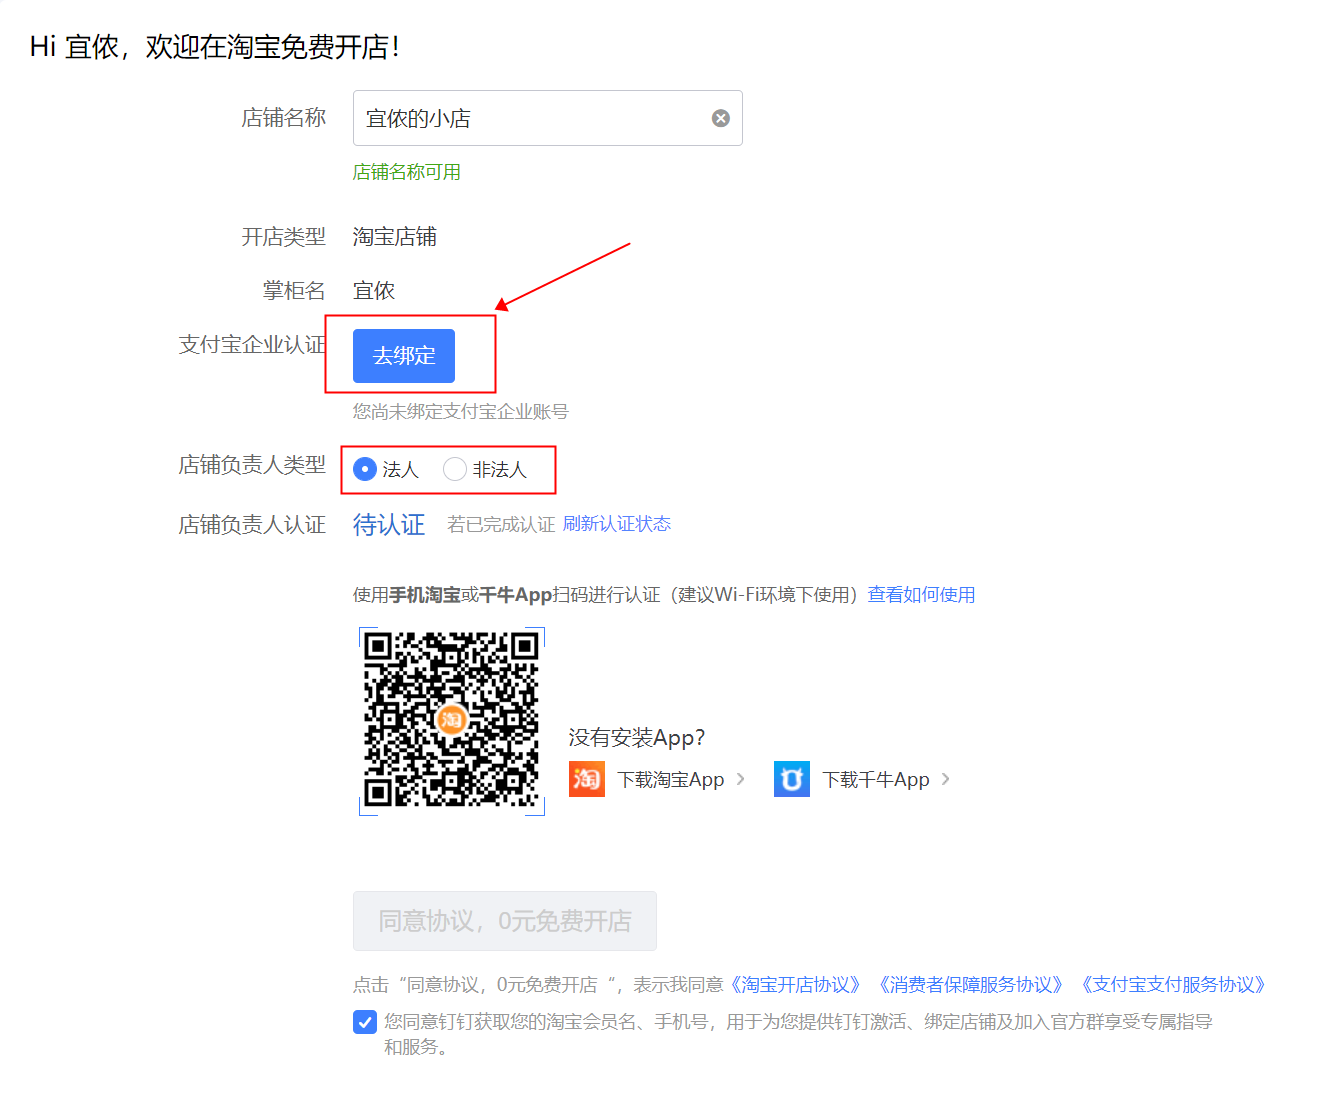Click the green 店铺名称可用 message
Viewport: 1323px width, 1099px height.
click(x=407, y=172)
